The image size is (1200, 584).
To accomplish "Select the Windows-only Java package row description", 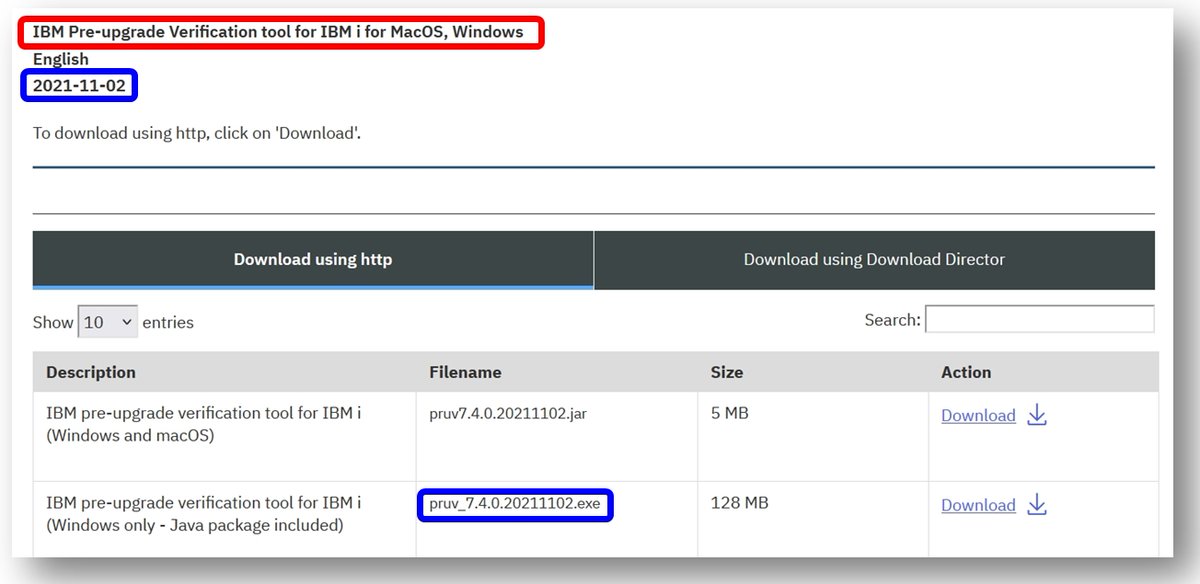I will 200,513.
